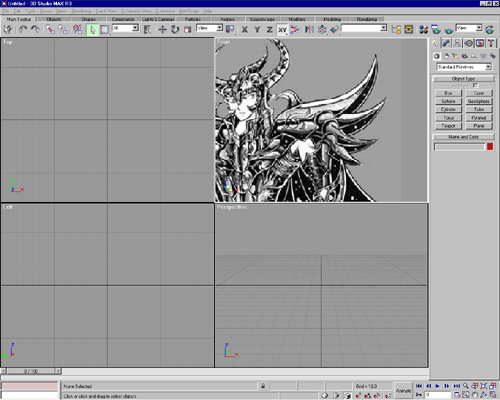Open the reference coordinate system View dropdown
This screenshot has width=500, height=400.
210,28
